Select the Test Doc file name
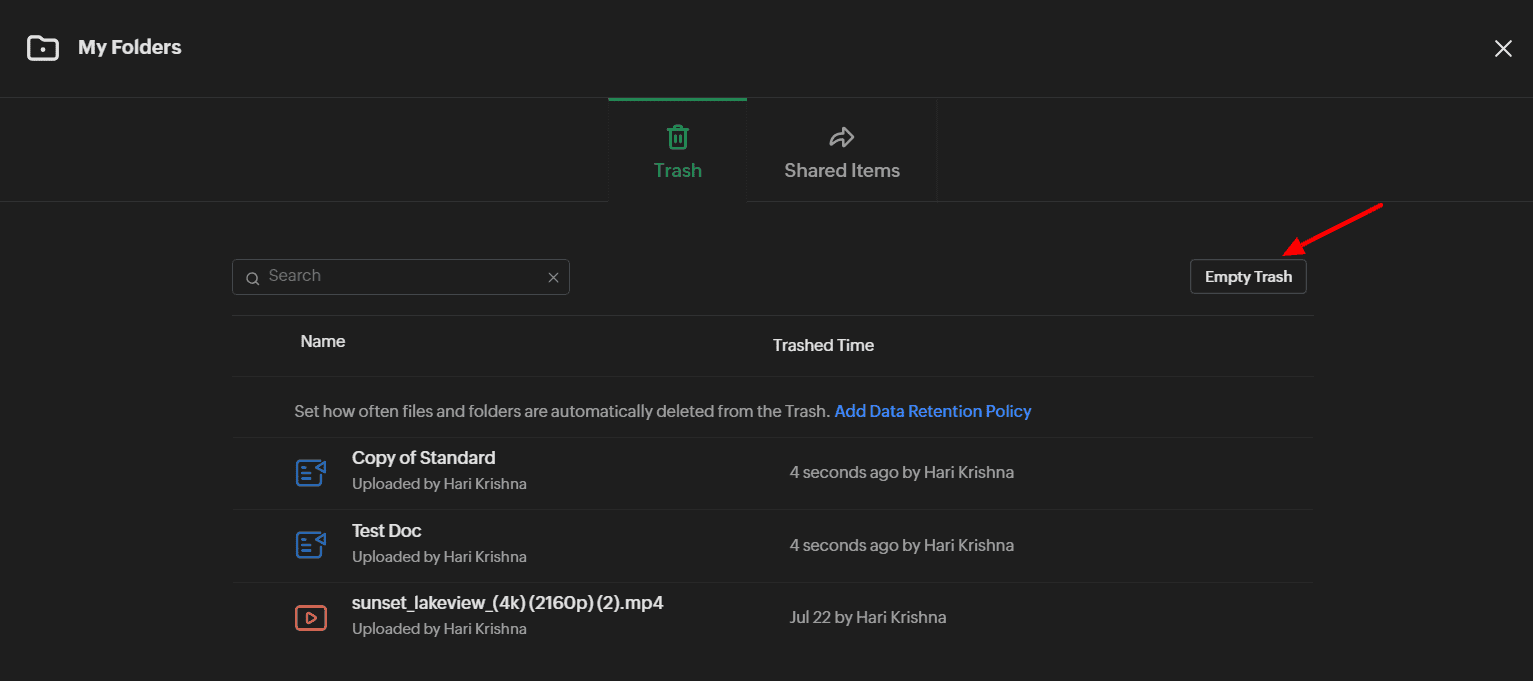This screenshot has width=1533, height=681. pyautogui.click(x=387, y=531)
